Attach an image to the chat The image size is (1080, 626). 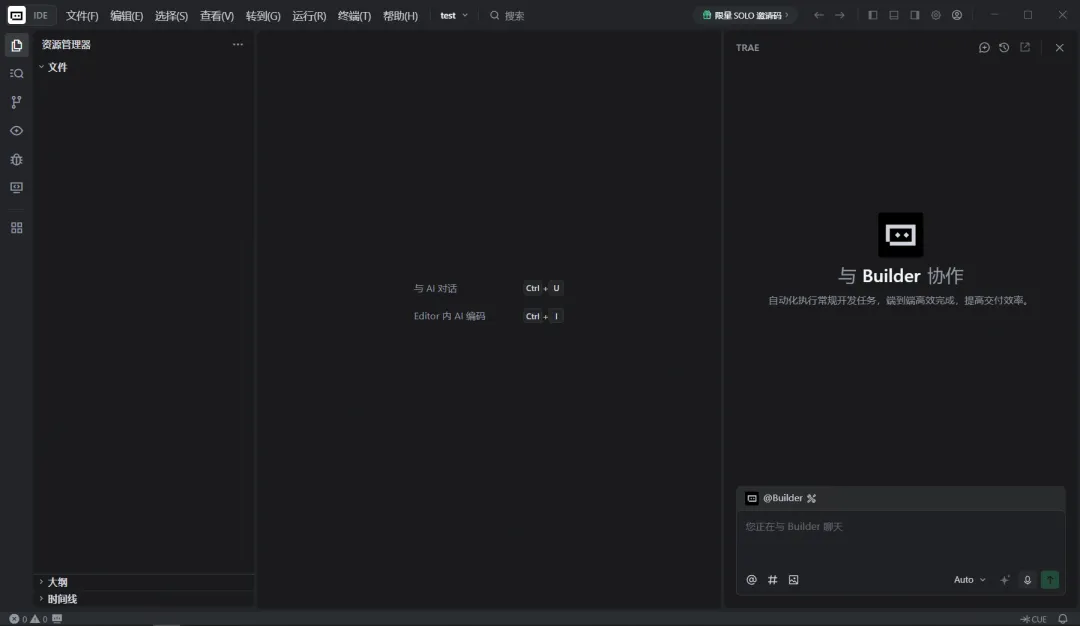pyautogui.click(x=793, y=580)
